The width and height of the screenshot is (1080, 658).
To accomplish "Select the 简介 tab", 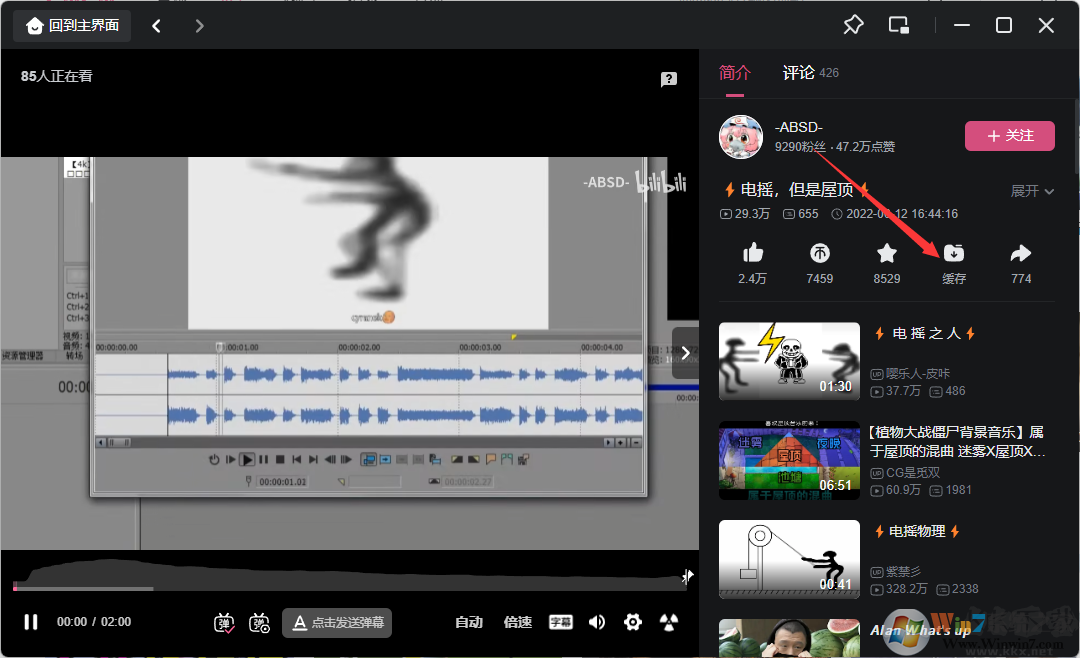I will (x=734, y=73).
